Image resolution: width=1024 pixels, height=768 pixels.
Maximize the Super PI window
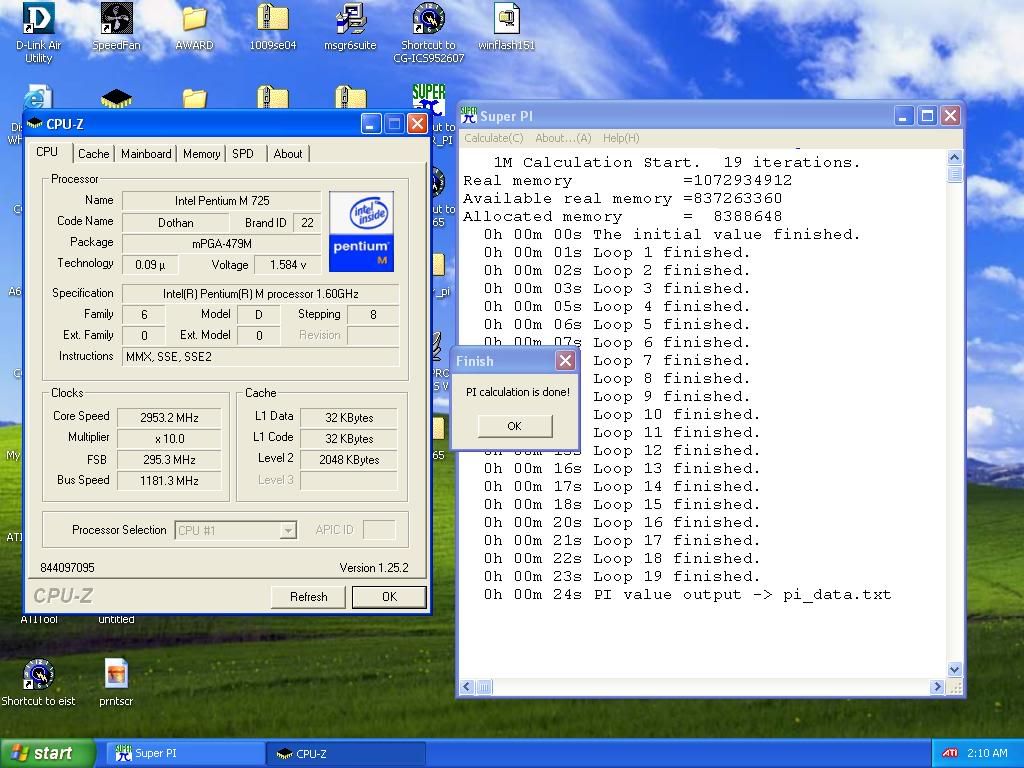click(x=927, y=116)
